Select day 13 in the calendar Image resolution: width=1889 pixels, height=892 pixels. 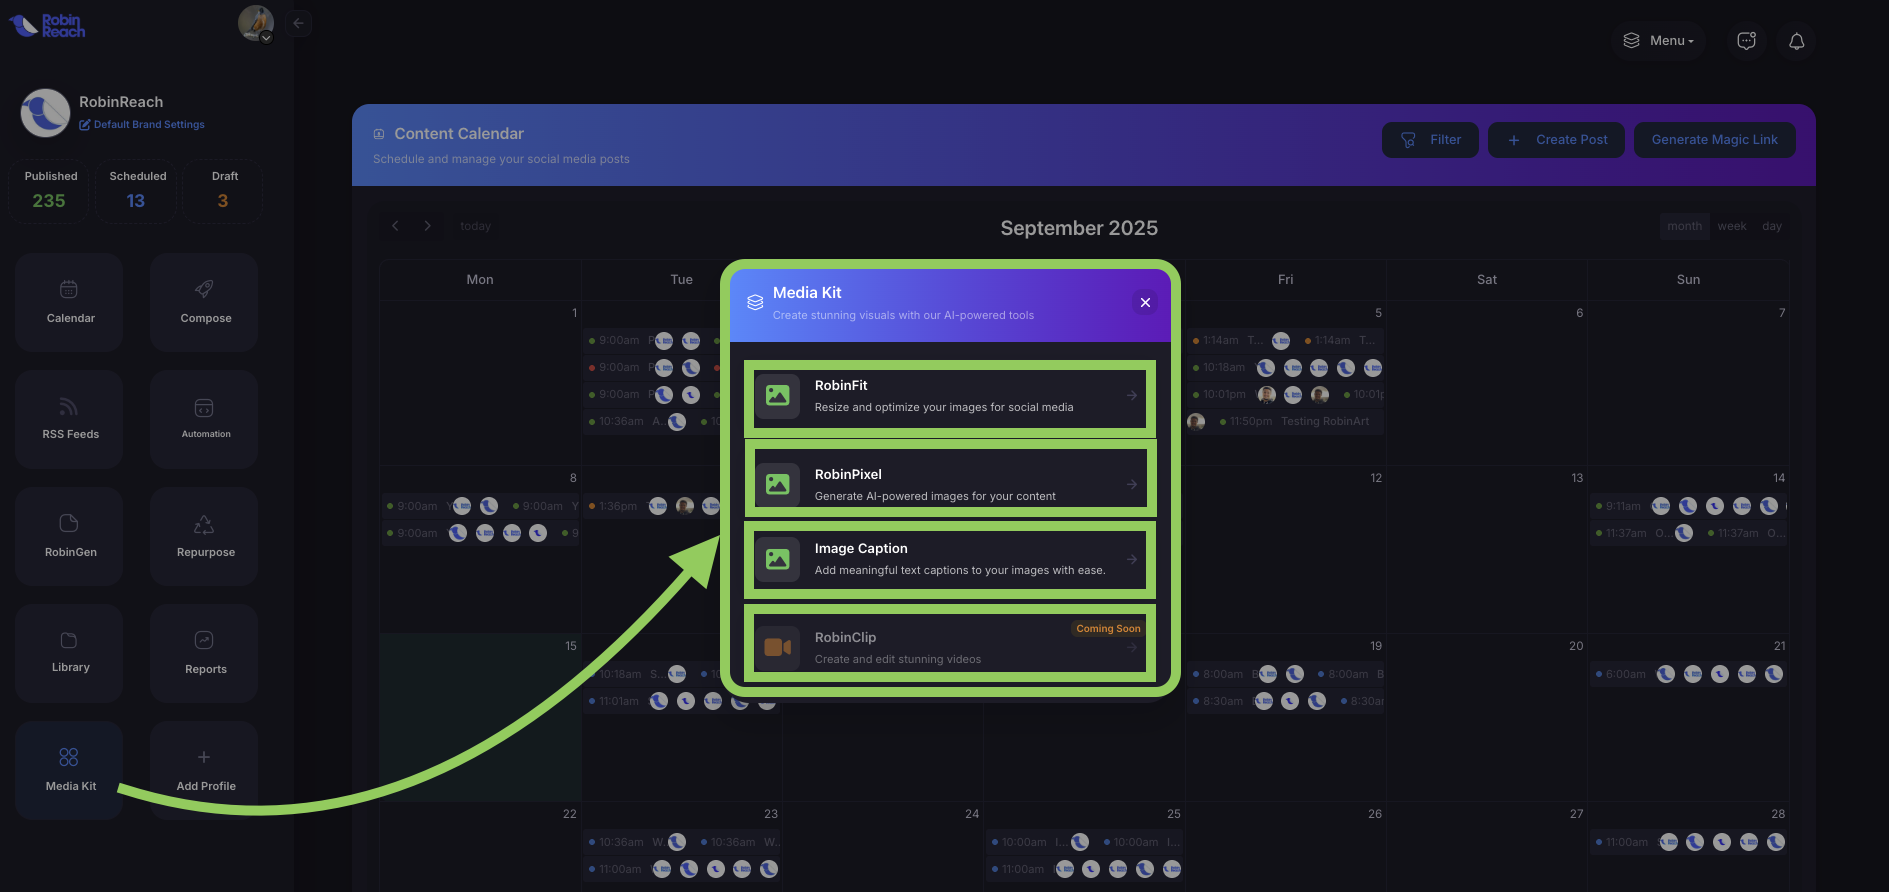point(1577,478)
